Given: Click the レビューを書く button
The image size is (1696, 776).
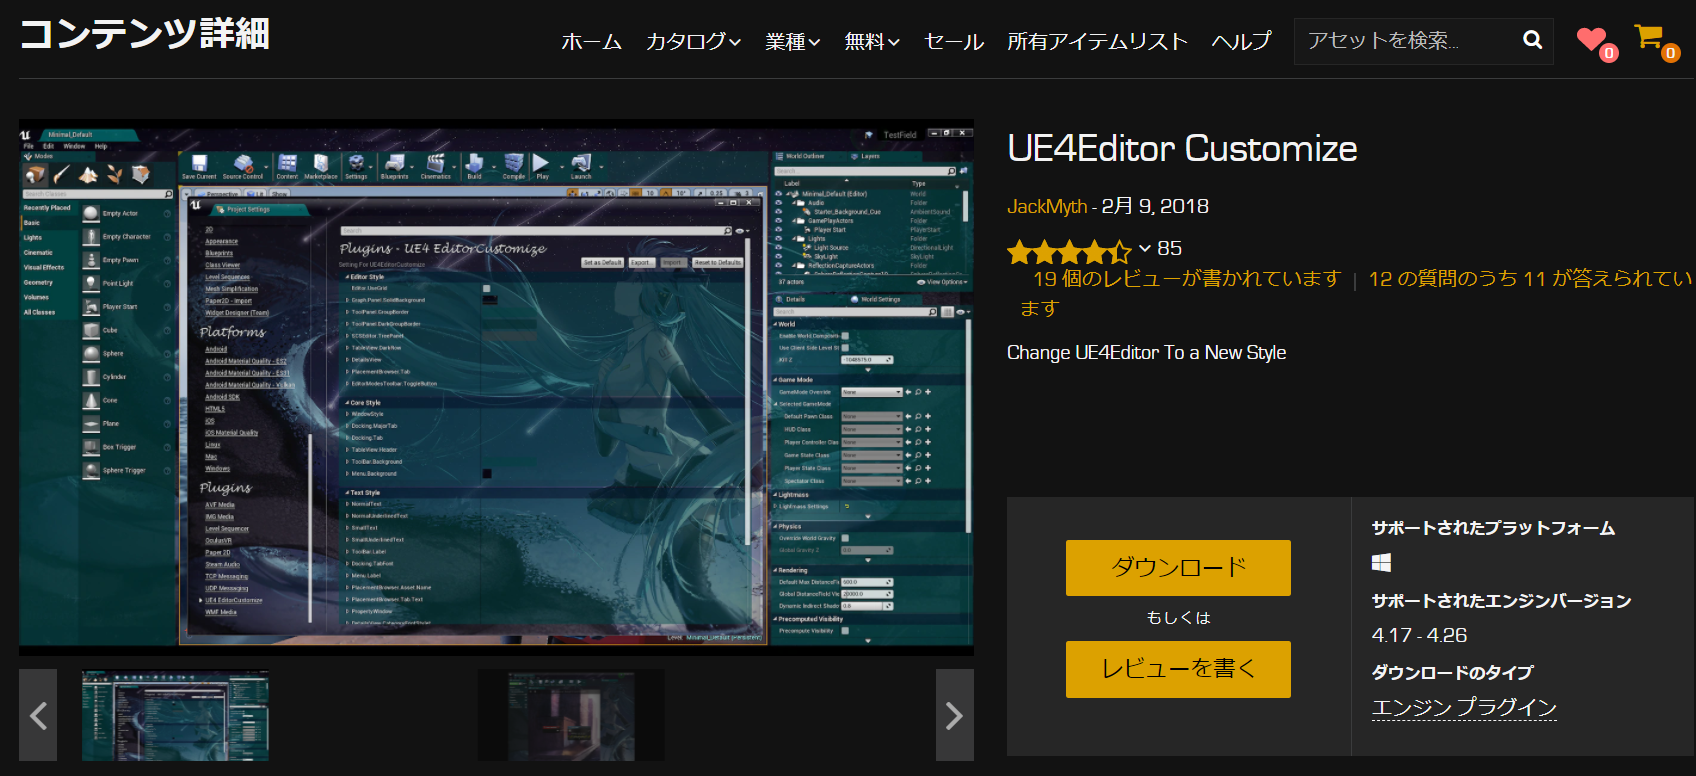Looking at the screenshot, I should (1178, 669).
